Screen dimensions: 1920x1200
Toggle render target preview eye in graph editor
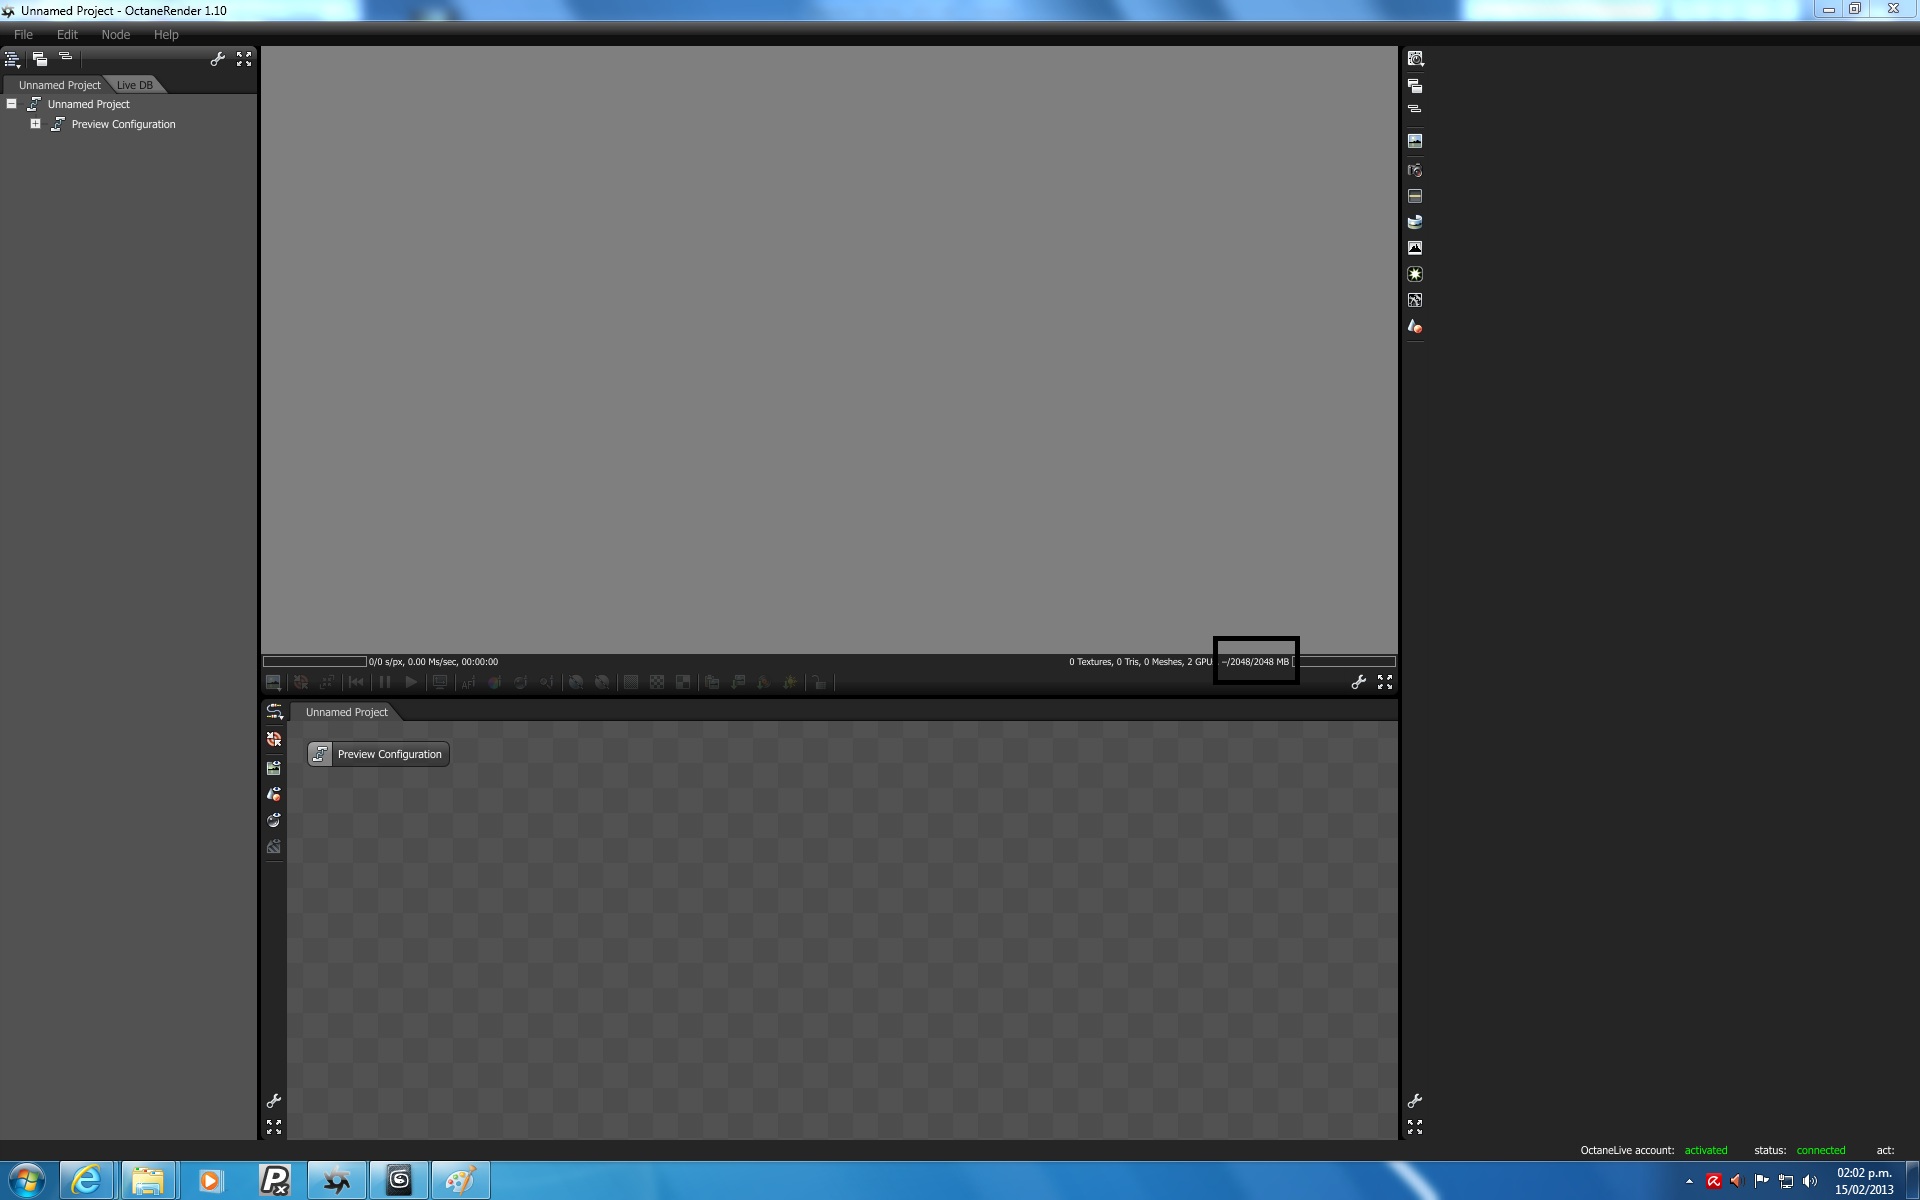[274, 768]
